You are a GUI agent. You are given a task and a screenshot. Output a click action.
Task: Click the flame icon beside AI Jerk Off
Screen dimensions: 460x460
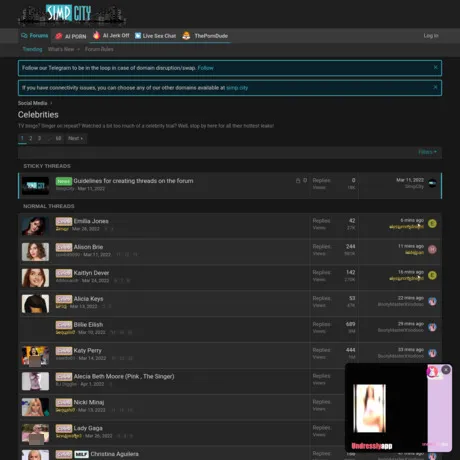96,35
